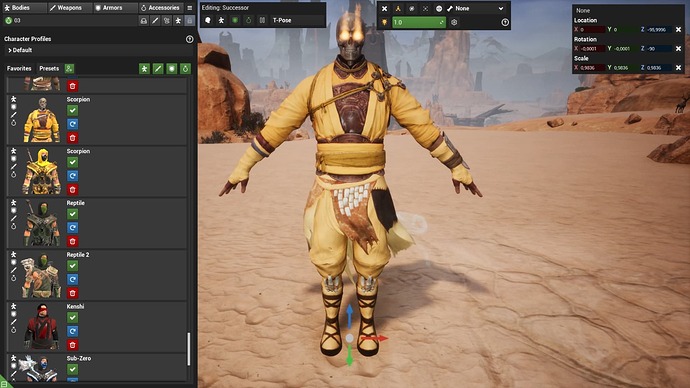Click the X icon in gizmo toolbar
690x388 pixels.
pyautogui.click(x=384, y=8)
